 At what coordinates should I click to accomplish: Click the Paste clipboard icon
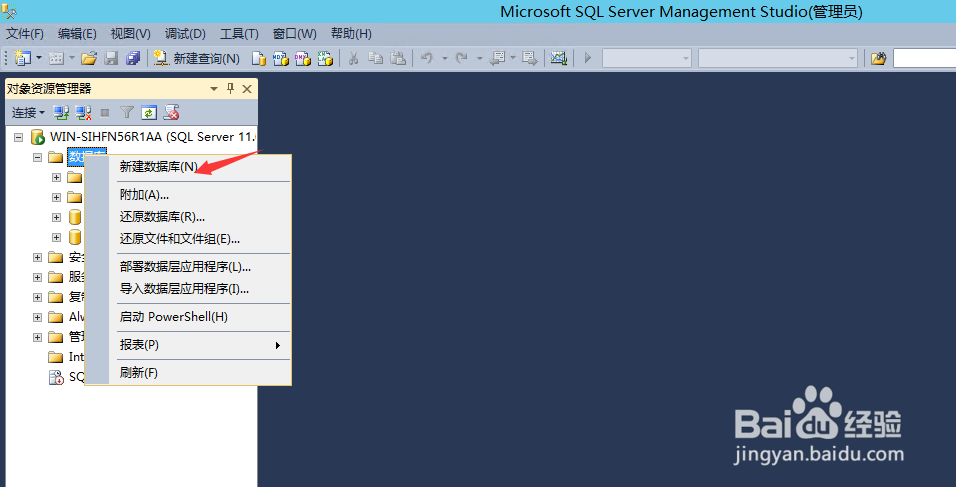coord(398,59)
